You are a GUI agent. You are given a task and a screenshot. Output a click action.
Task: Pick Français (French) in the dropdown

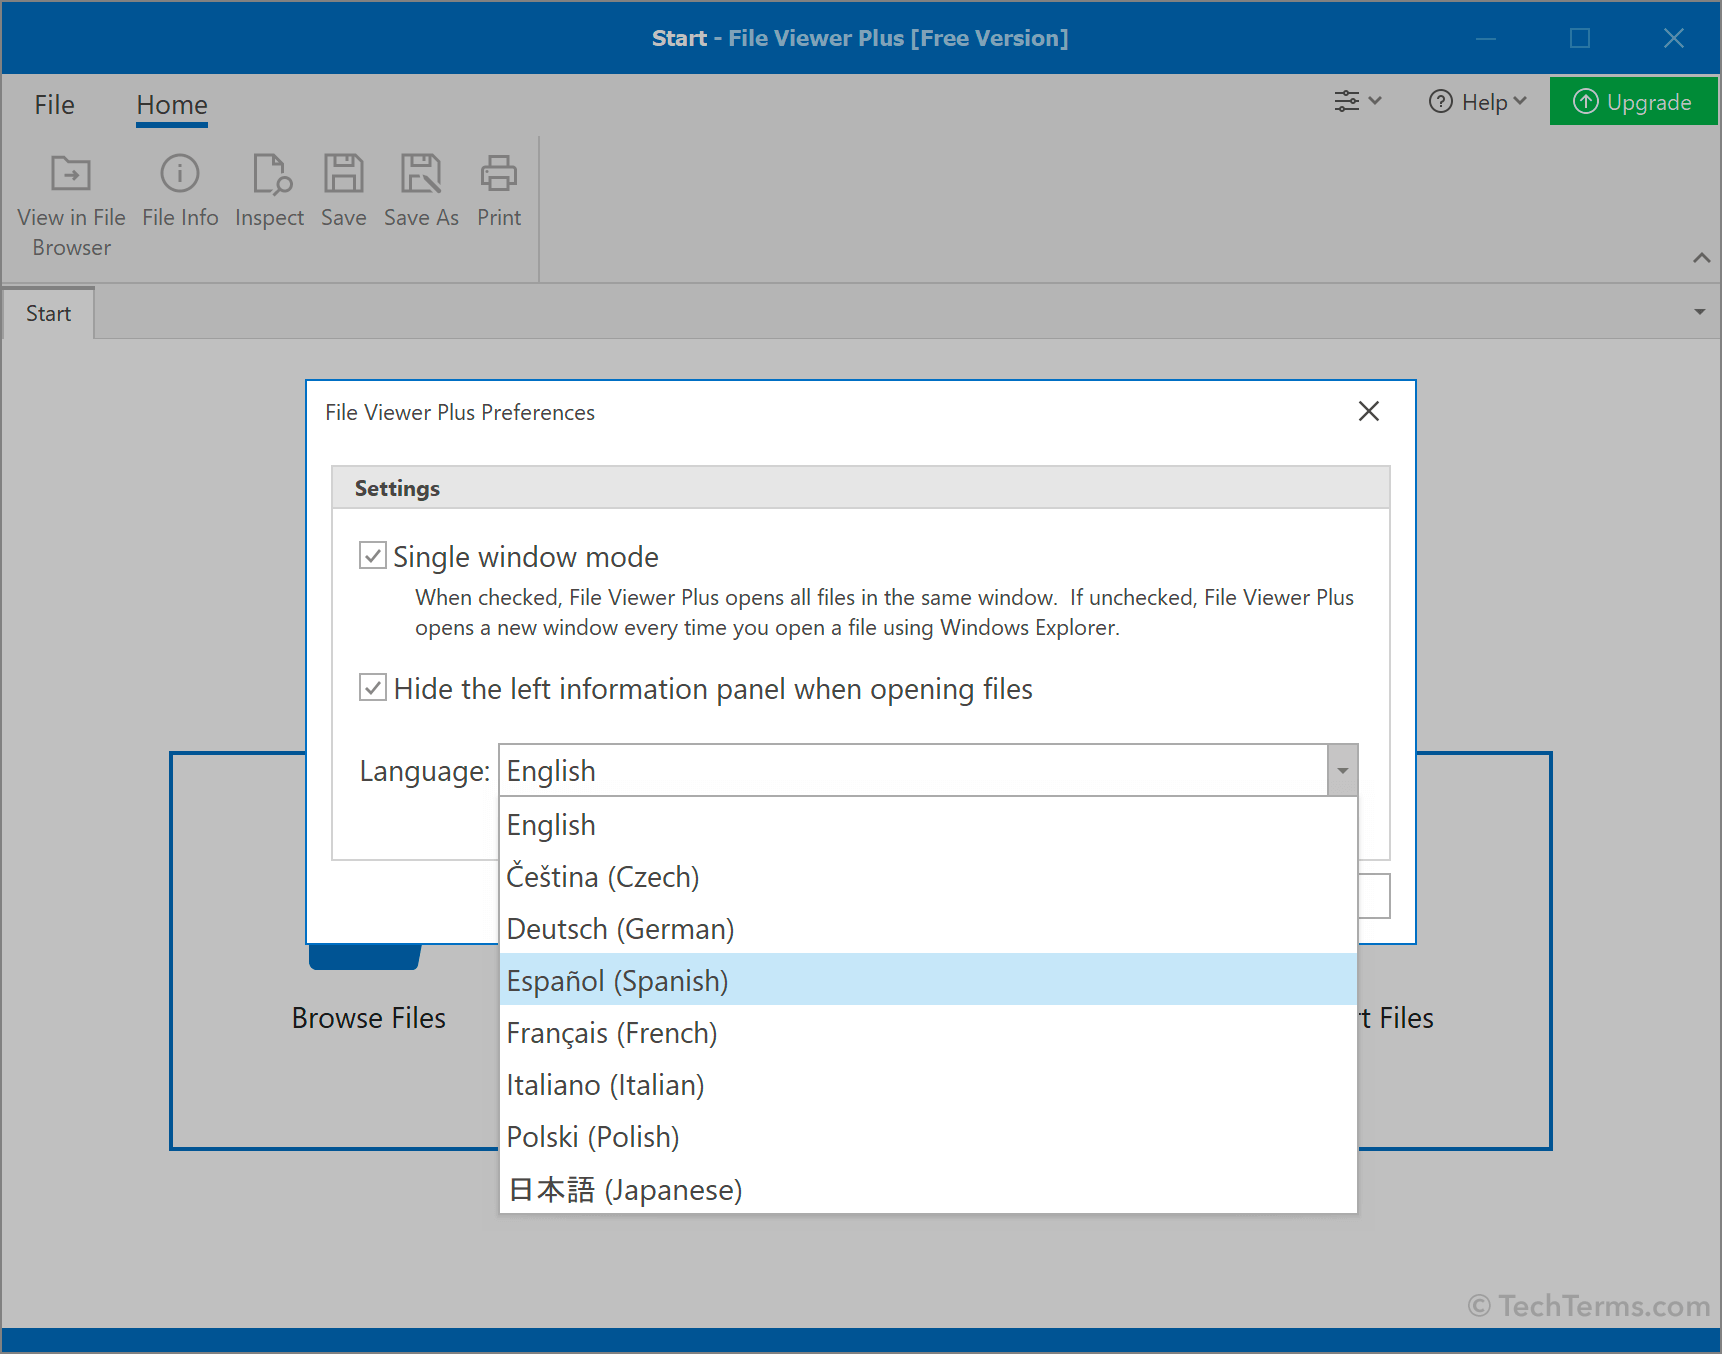click(928, 1033)
